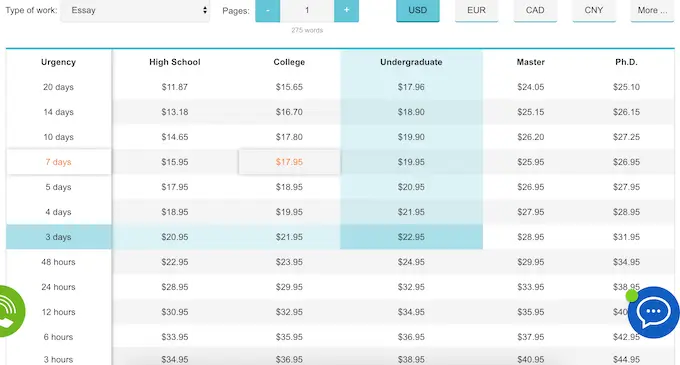Increase pages with the plus button
The image size is (680, 365).
346,10
